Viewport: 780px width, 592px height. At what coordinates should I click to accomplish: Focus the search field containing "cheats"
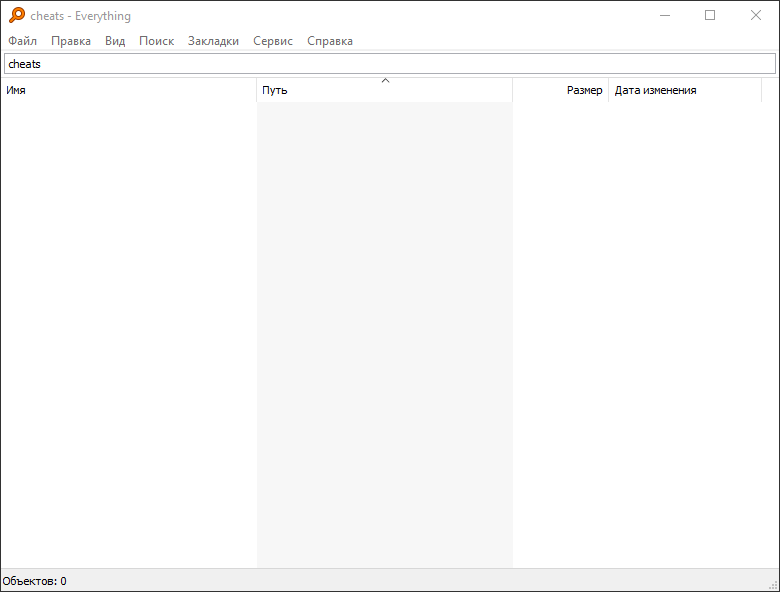coord(390,64)
